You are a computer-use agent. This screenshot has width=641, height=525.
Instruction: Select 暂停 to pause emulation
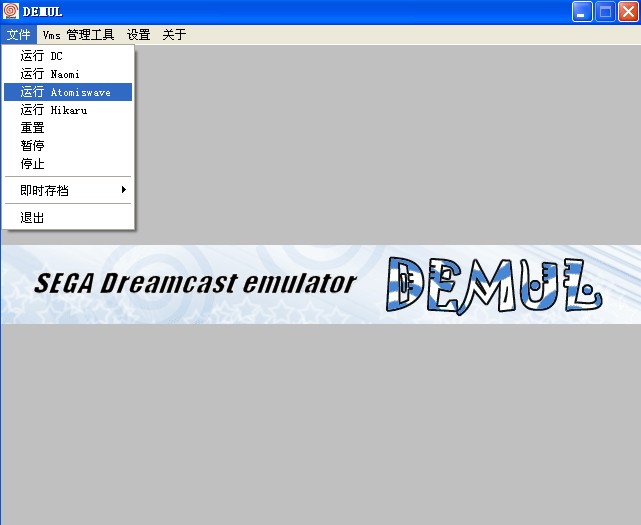(68, 146)
